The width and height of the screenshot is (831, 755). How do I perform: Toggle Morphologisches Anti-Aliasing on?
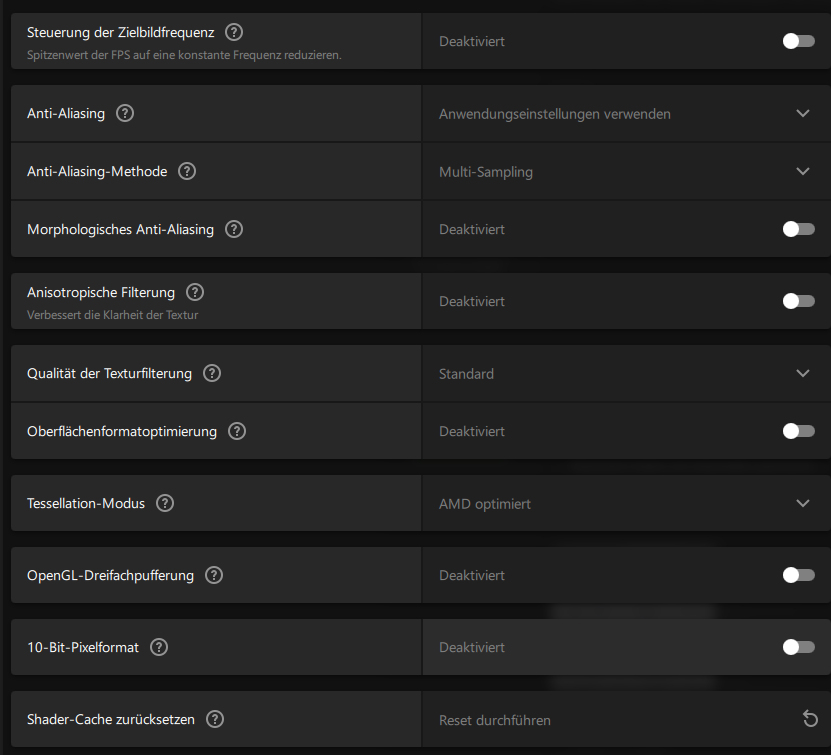pos(798,229)
